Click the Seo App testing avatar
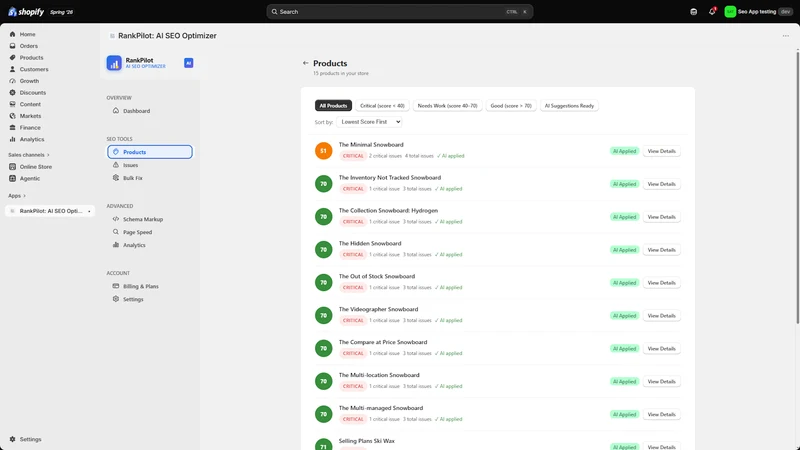 coord(730,12)
